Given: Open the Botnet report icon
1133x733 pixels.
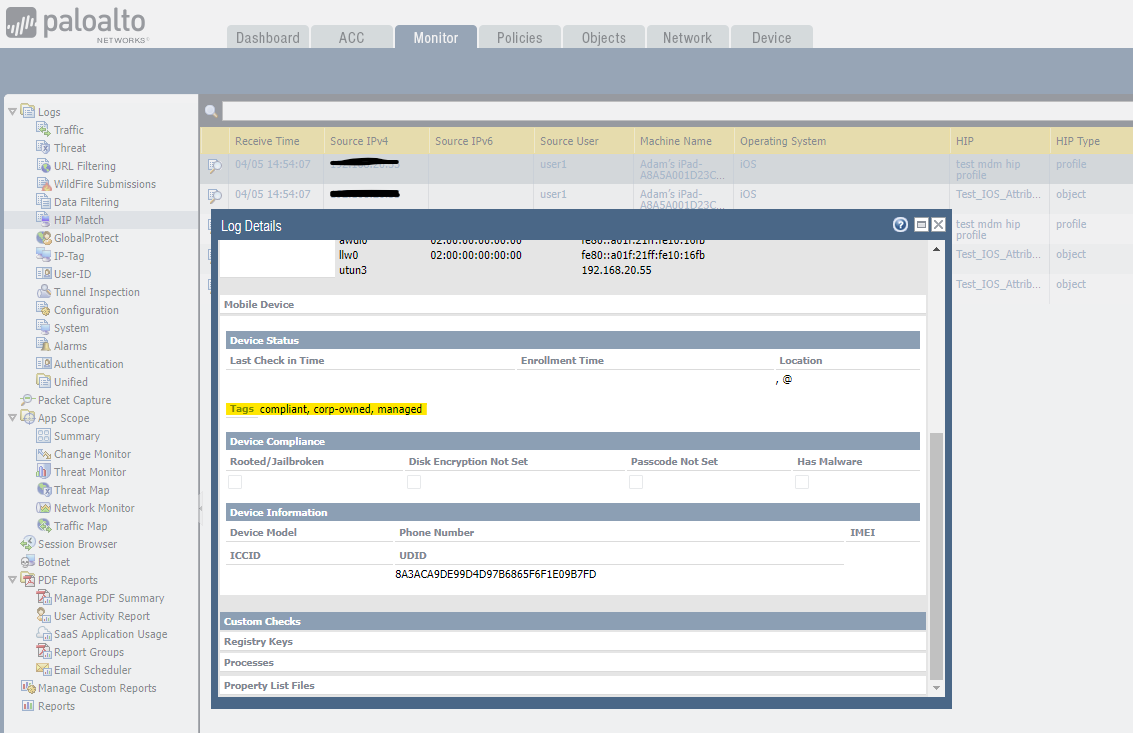Looking at the screenshot, I should (x=29, y=561).
